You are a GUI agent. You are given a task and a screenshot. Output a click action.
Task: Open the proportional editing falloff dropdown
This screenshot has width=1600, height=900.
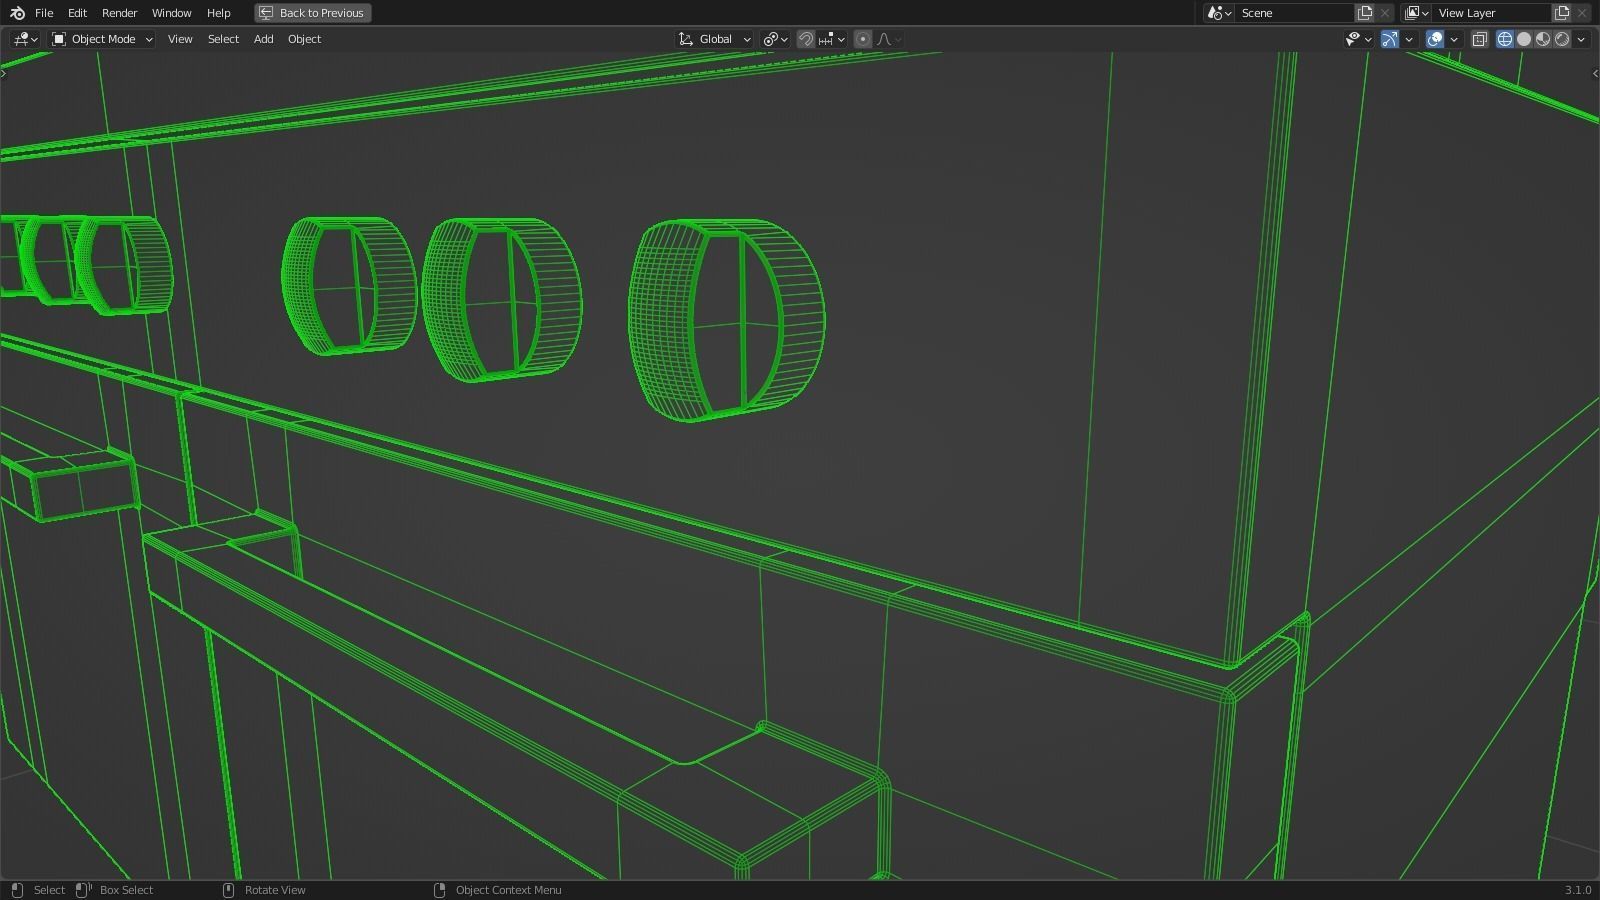tap(889, 39)
